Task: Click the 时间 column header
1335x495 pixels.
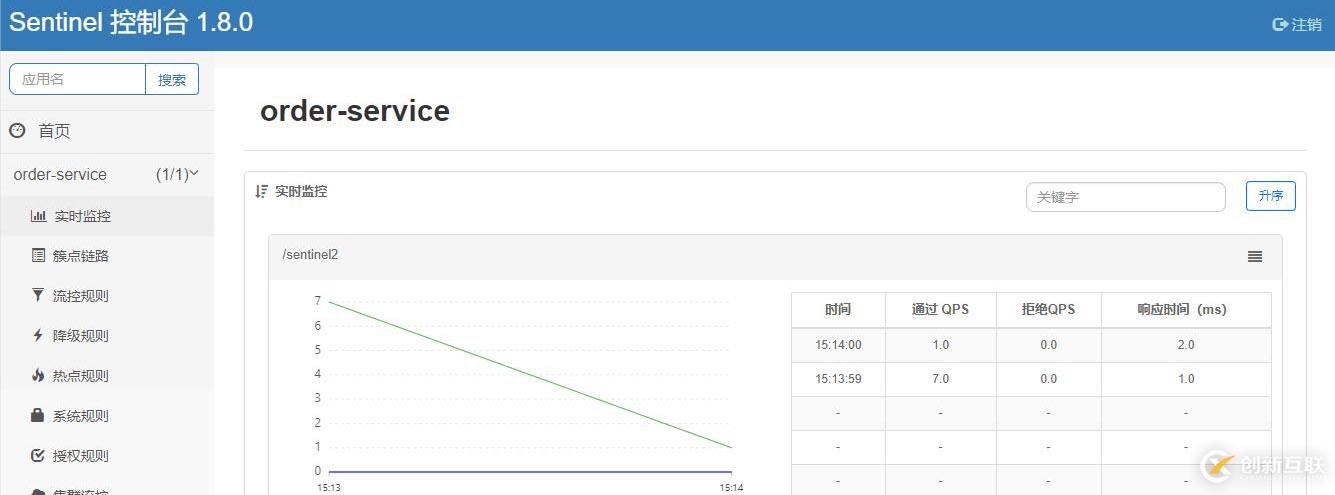Action: tap(838, 309)
